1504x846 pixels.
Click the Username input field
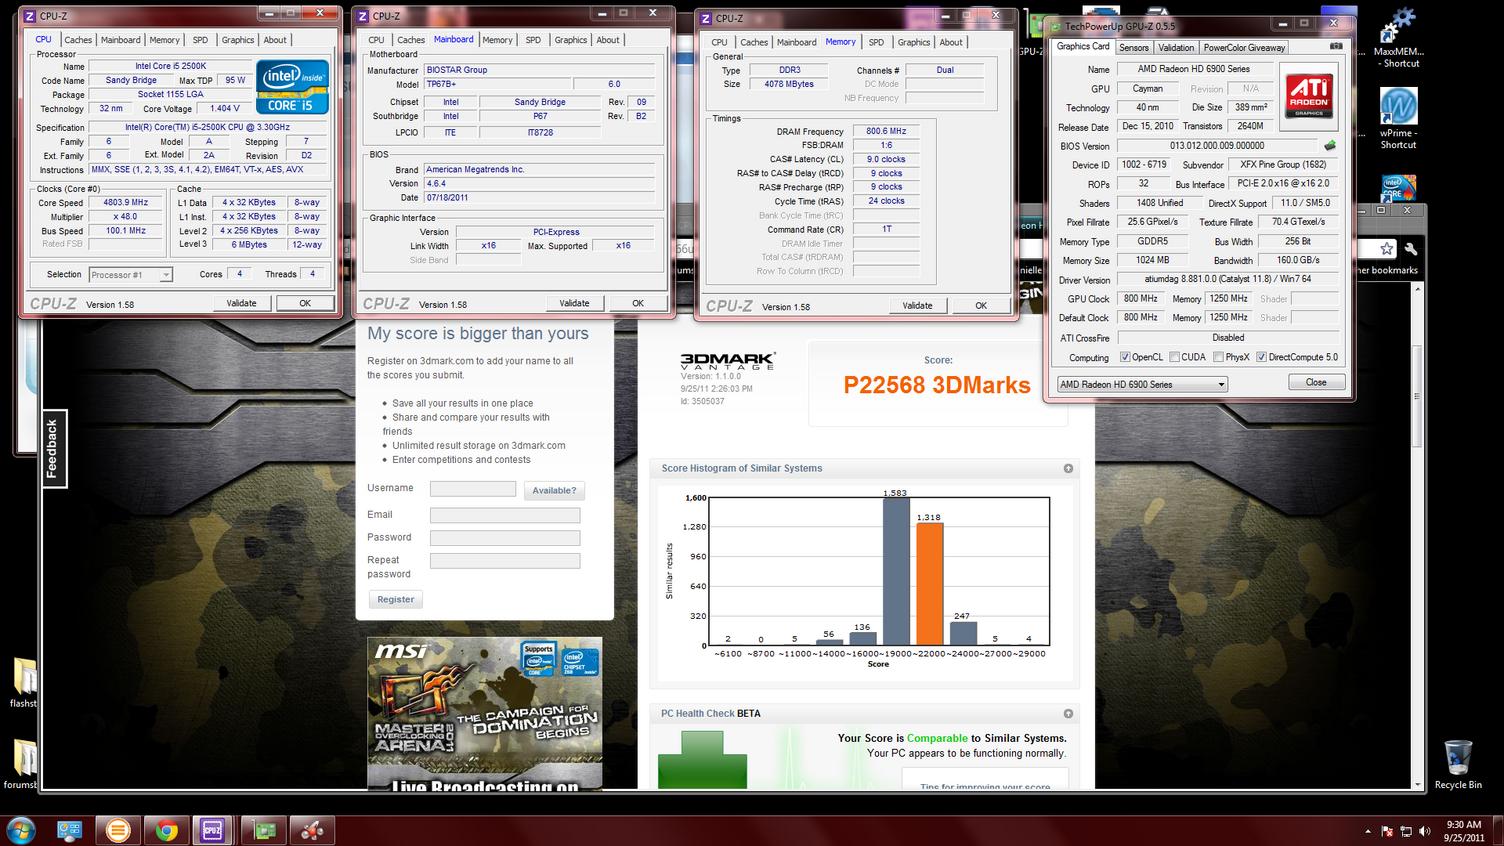[473, 489]
